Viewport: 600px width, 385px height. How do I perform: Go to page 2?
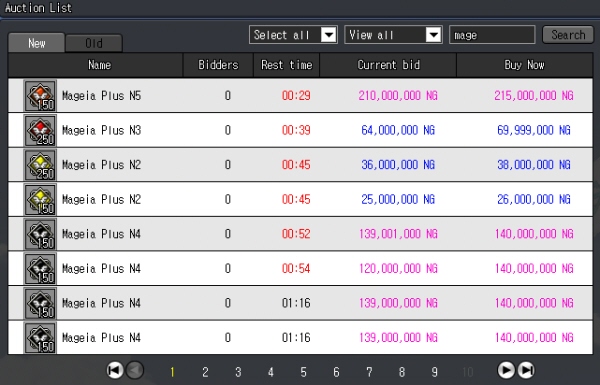coord(205,372)
